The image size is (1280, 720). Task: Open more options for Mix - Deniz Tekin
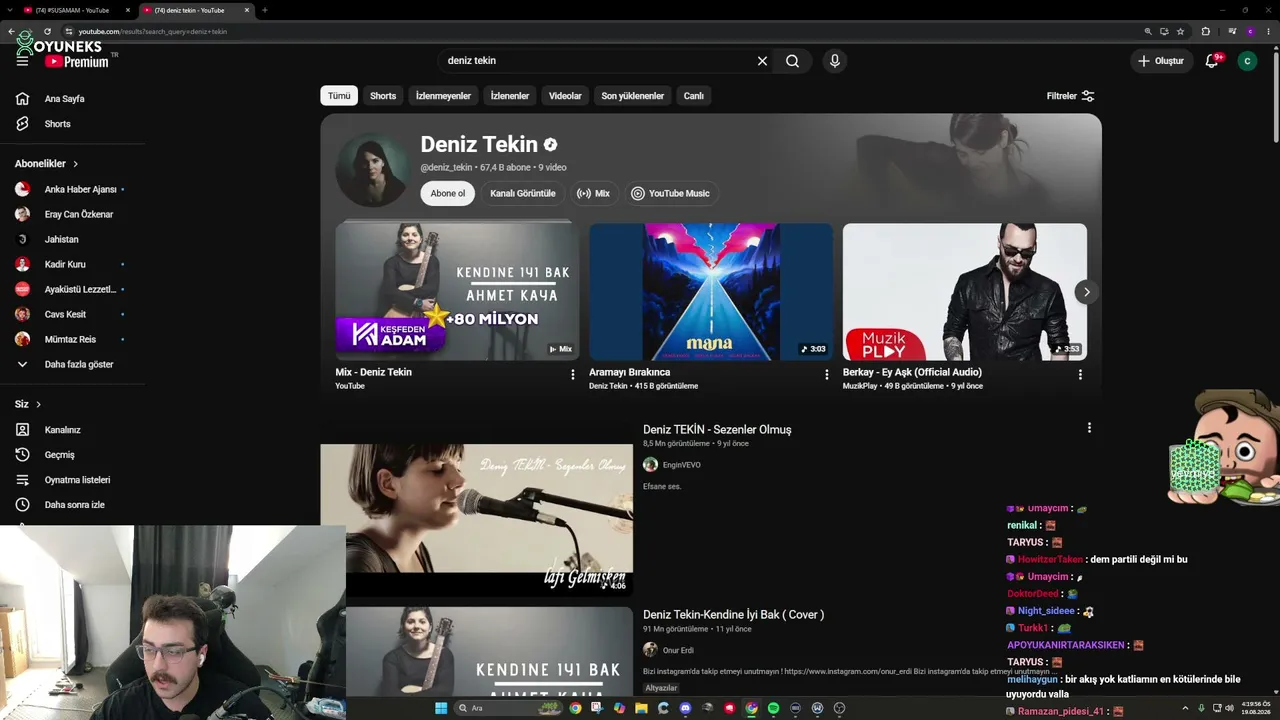tap(573, 375)
